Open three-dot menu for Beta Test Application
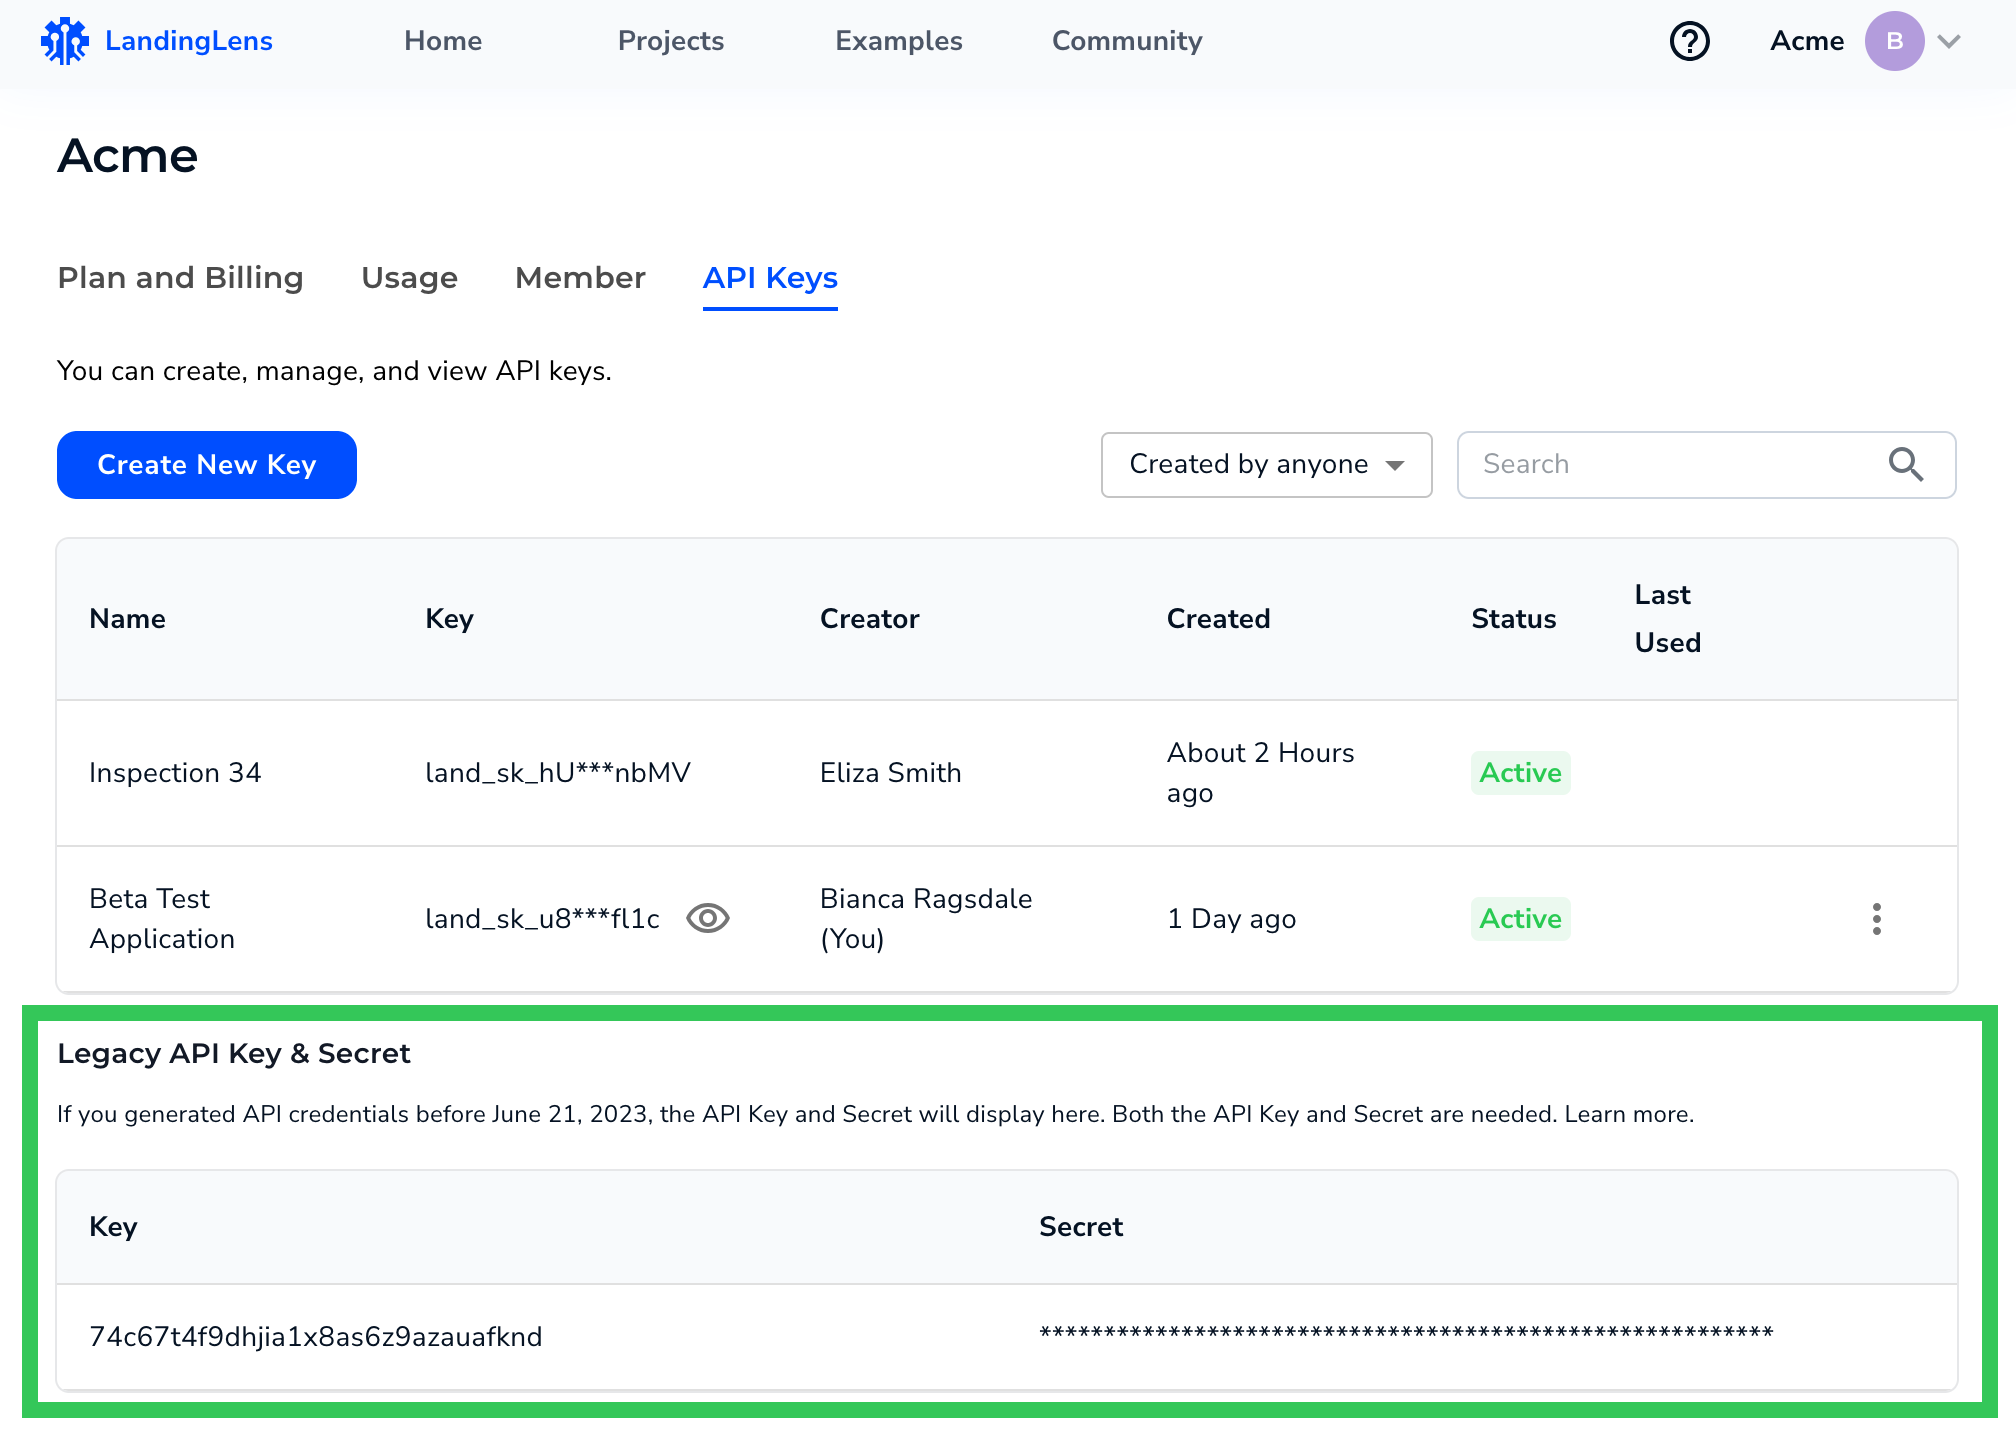This screenshot has width=2016, height=1441. click(x=1876, y=918)
